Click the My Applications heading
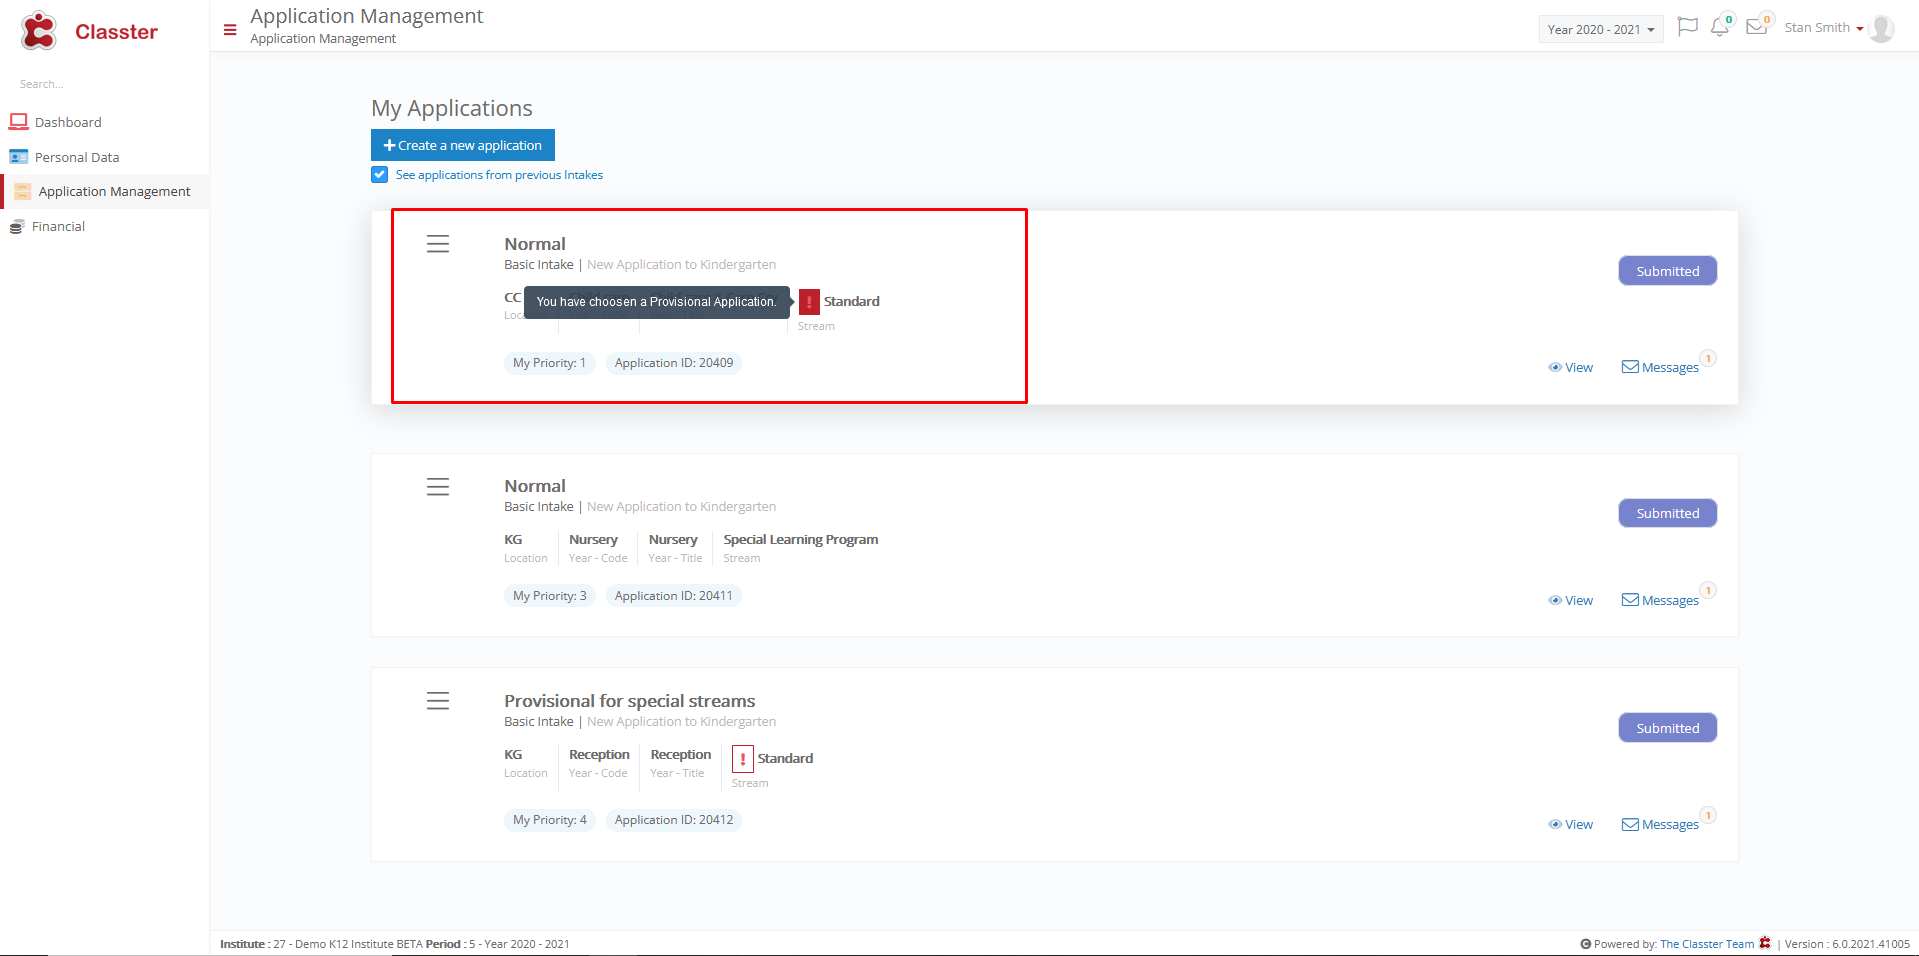Viewport: 1919px width, 956px height. pos(452,108)
